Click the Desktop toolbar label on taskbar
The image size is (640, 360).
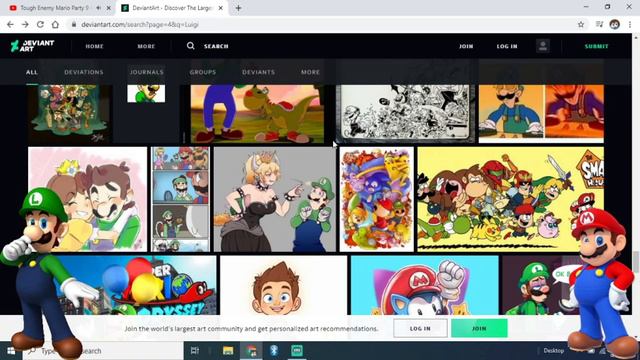coord(553,351)
